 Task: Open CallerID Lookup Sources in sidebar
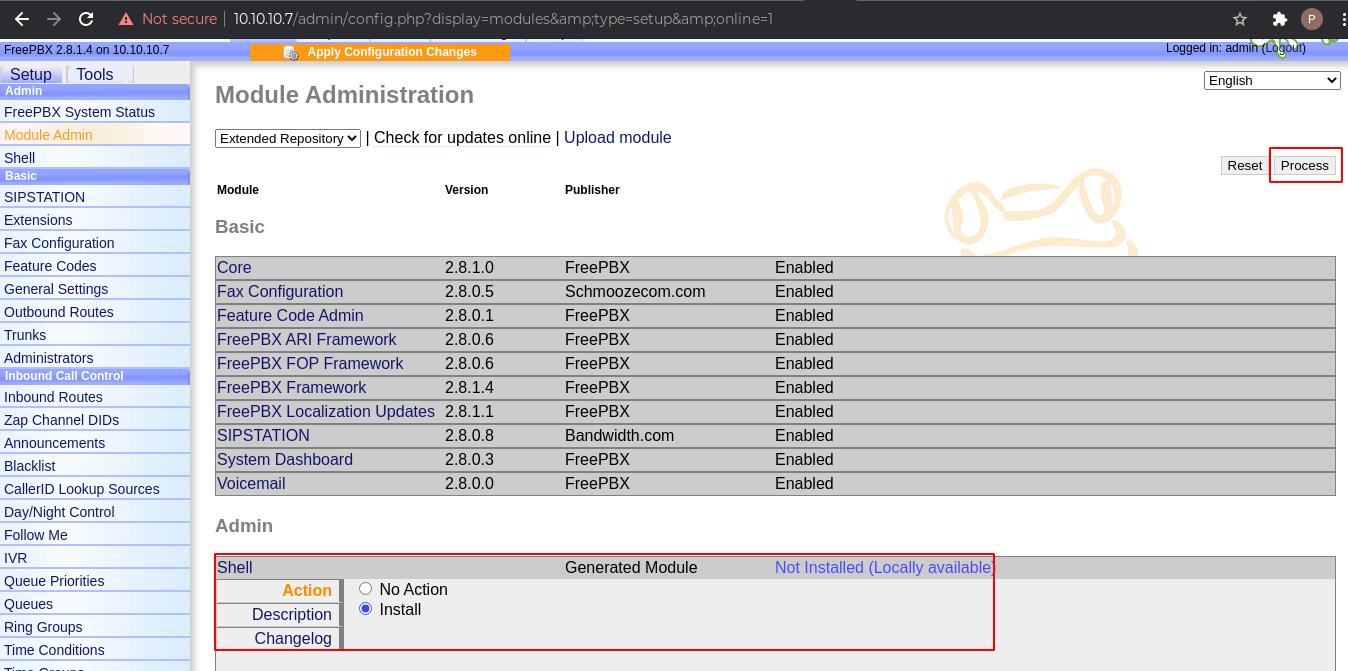94,489
